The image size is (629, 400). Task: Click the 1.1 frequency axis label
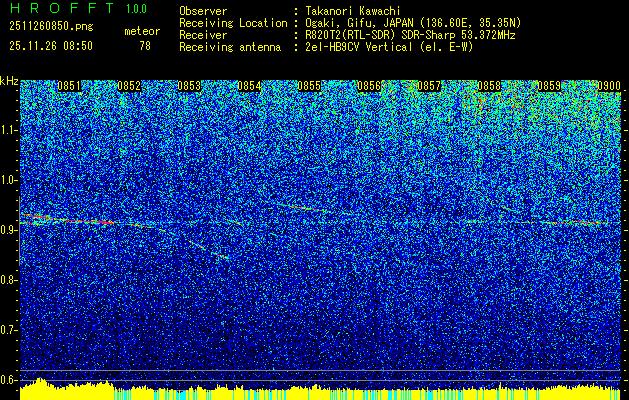[8, 130]
